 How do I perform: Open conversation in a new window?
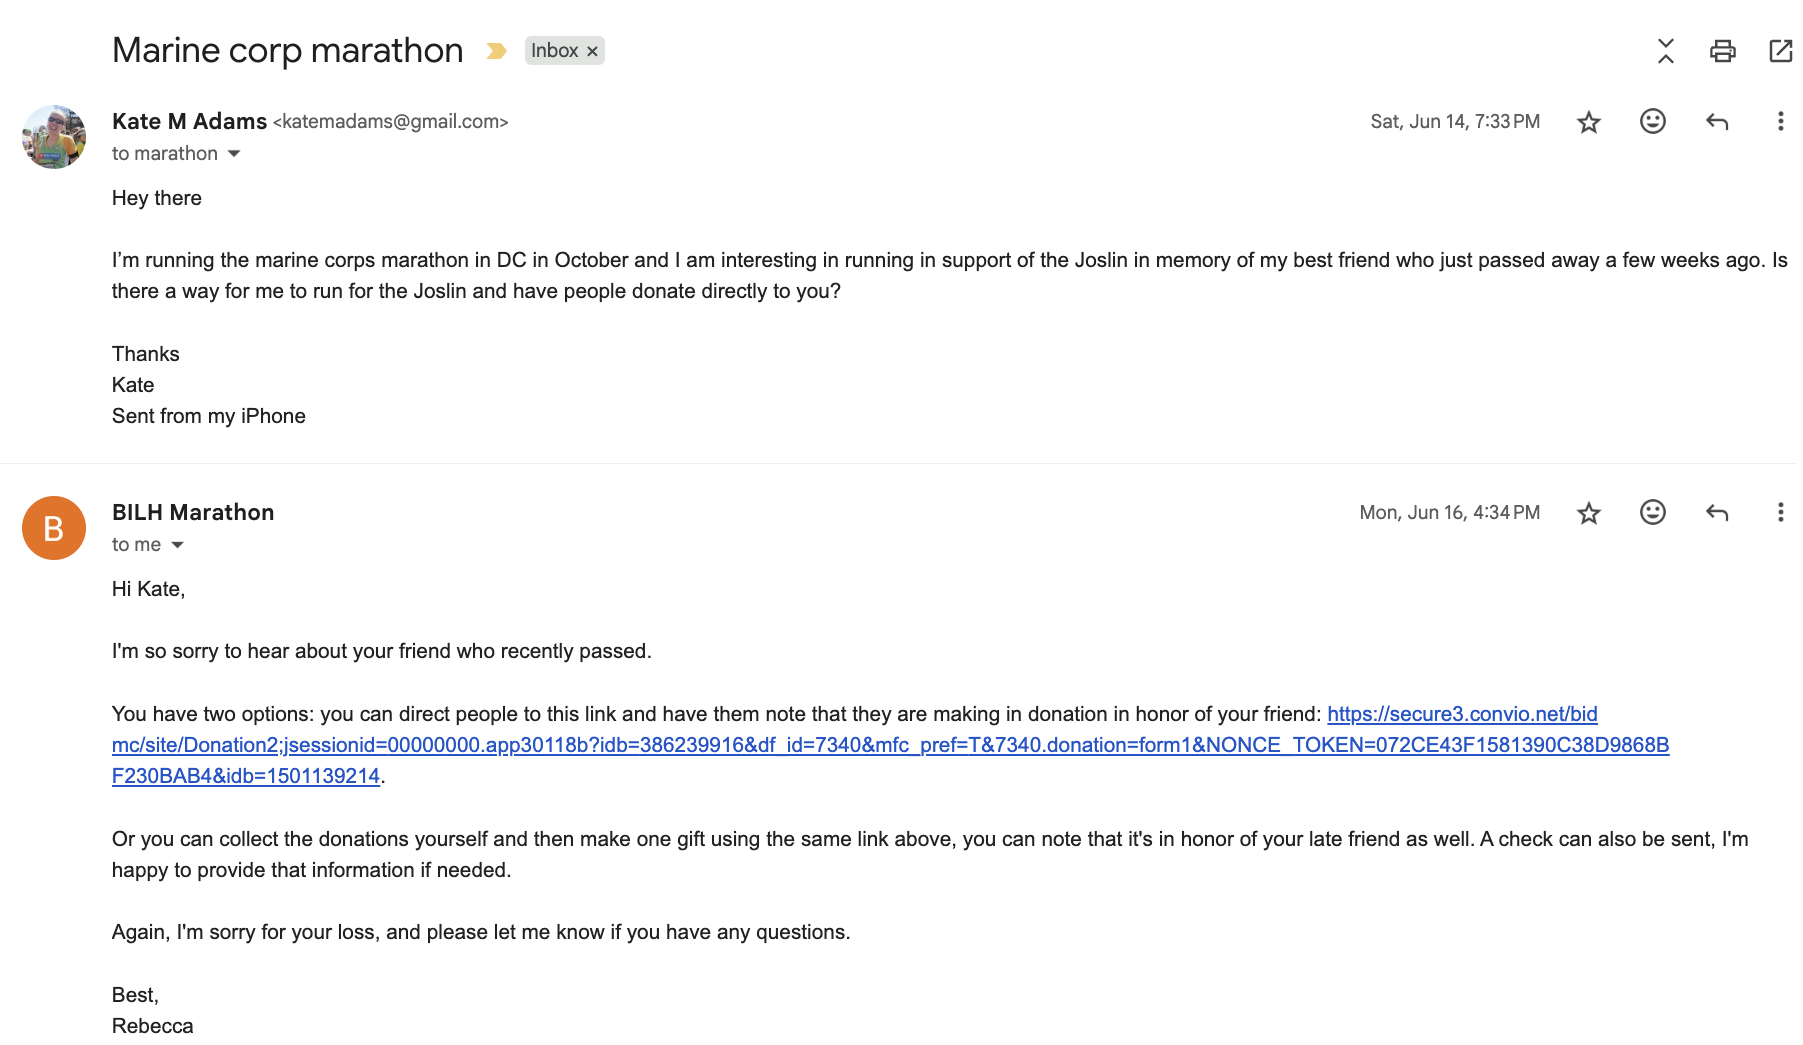point(1780,51)
